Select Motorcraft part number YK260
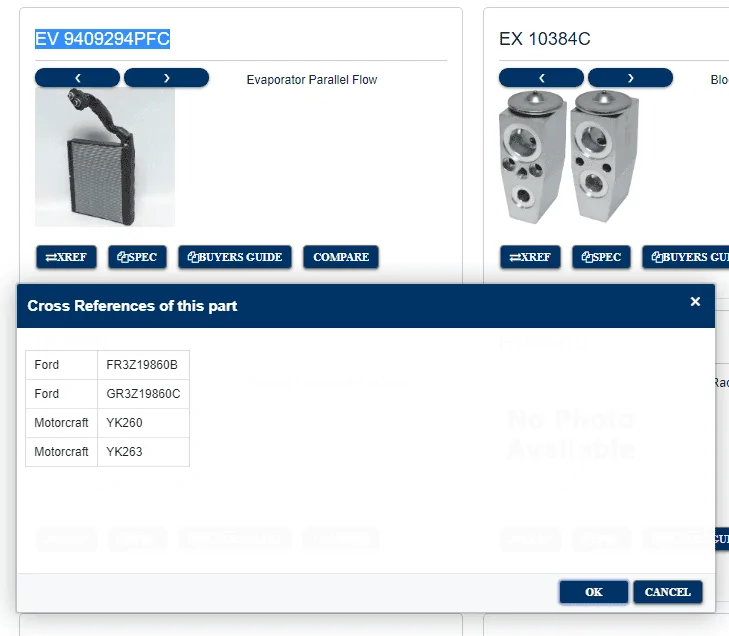Screen dimensions: 729x636 point(124,423)
